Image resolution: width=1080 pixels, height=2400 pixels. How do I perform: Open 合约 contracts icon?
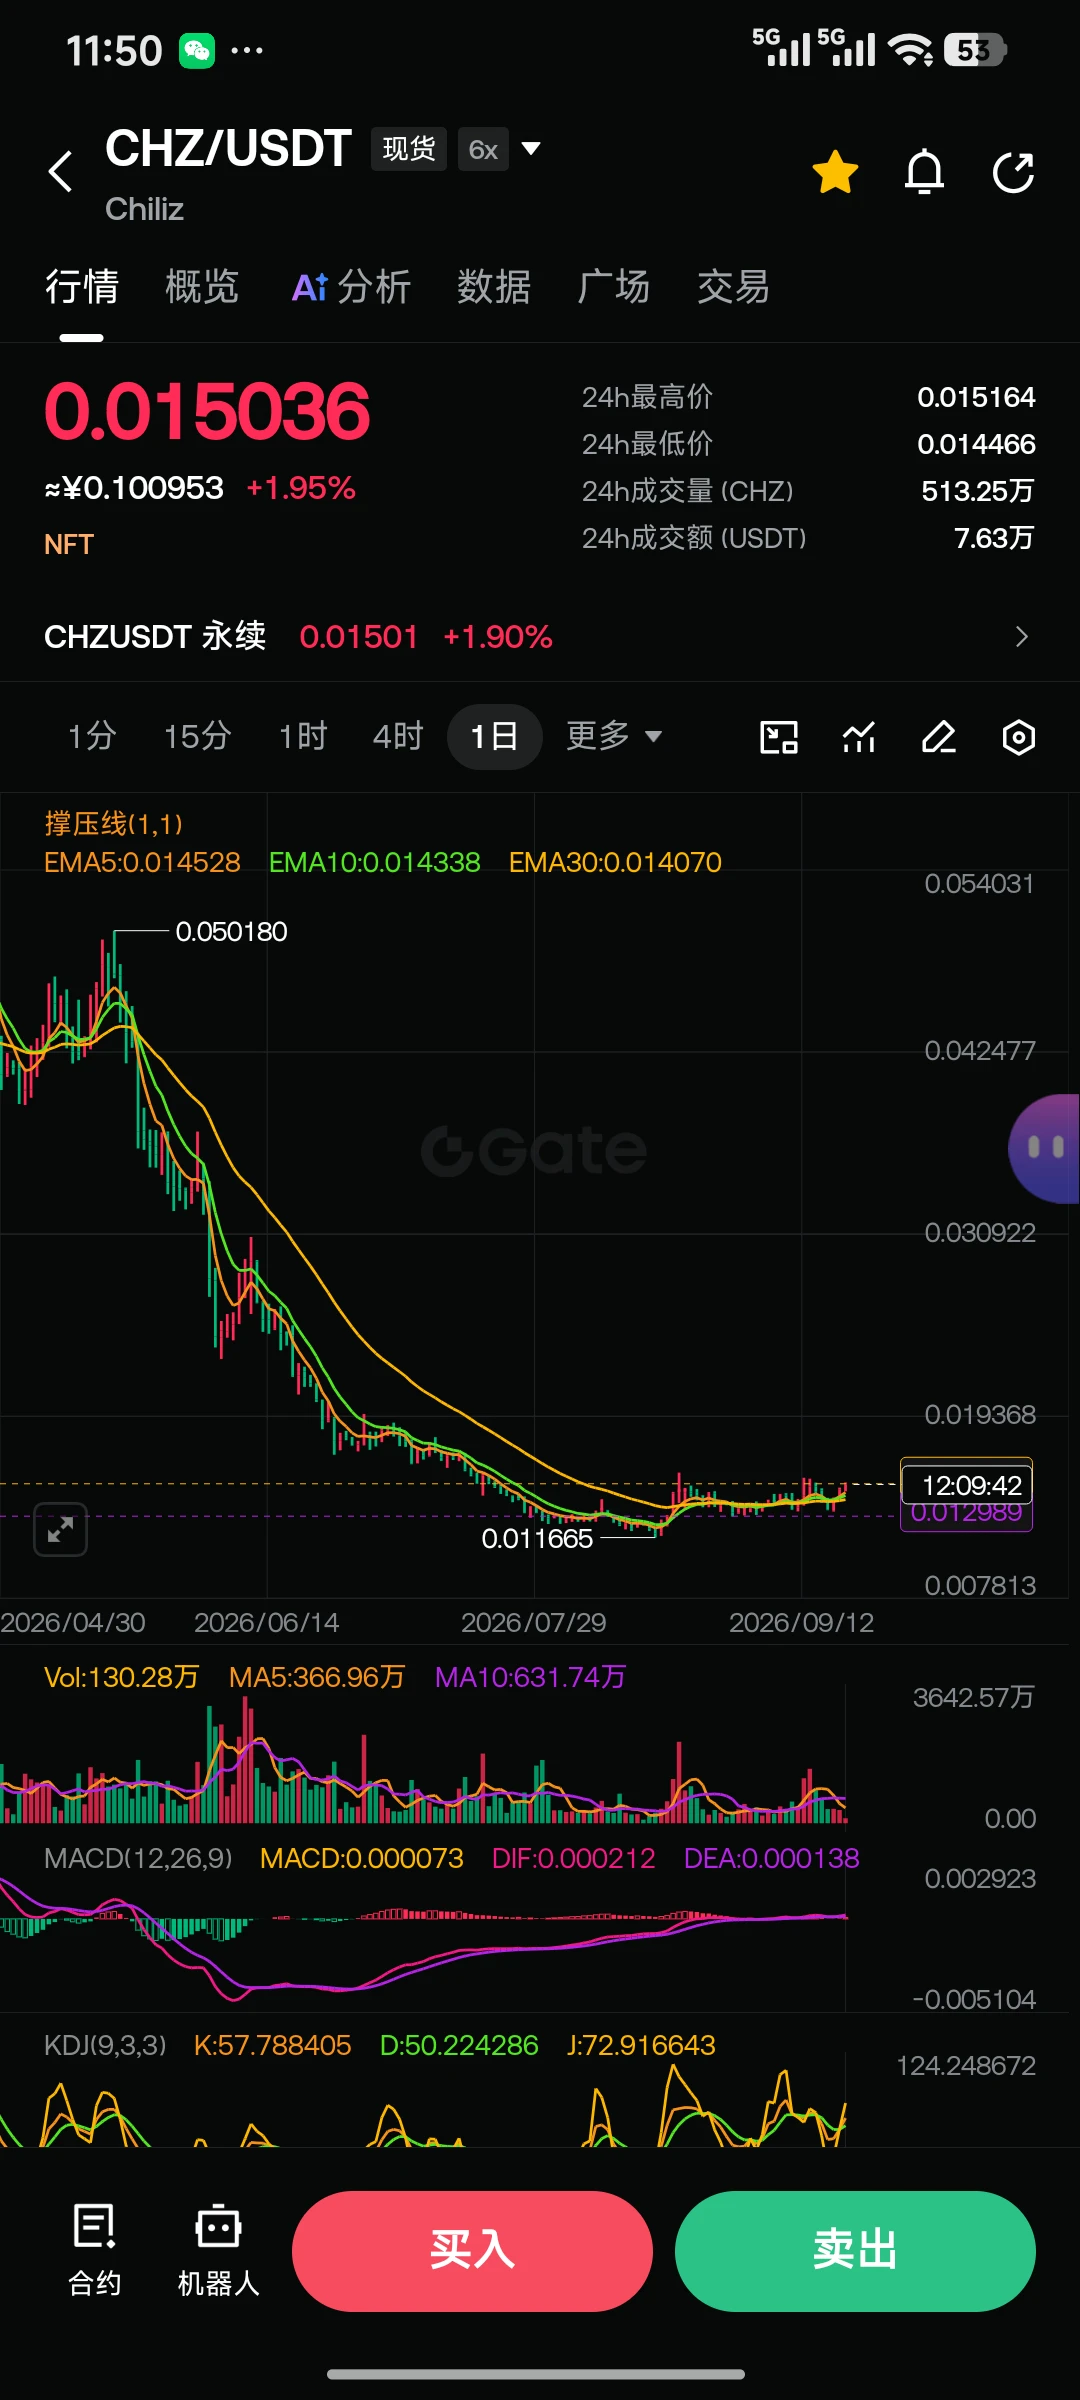95,2250
